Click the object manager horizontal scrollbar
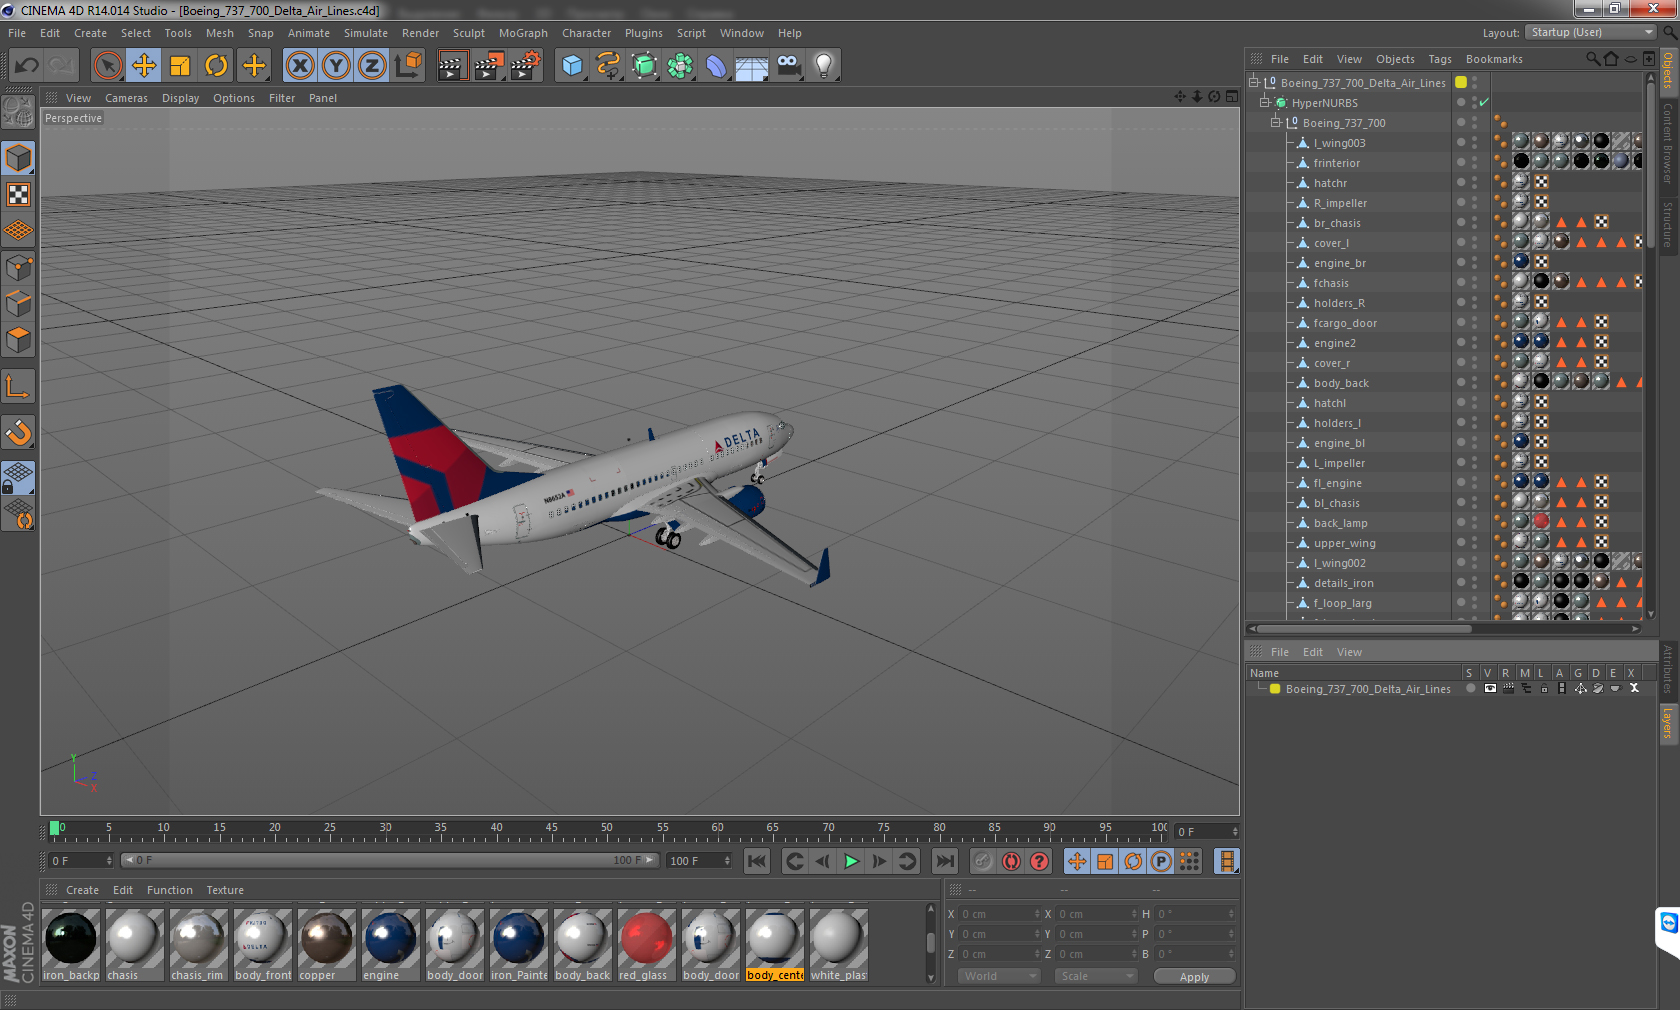This screenshot has width=1680, height=1010. (1364, 629)
